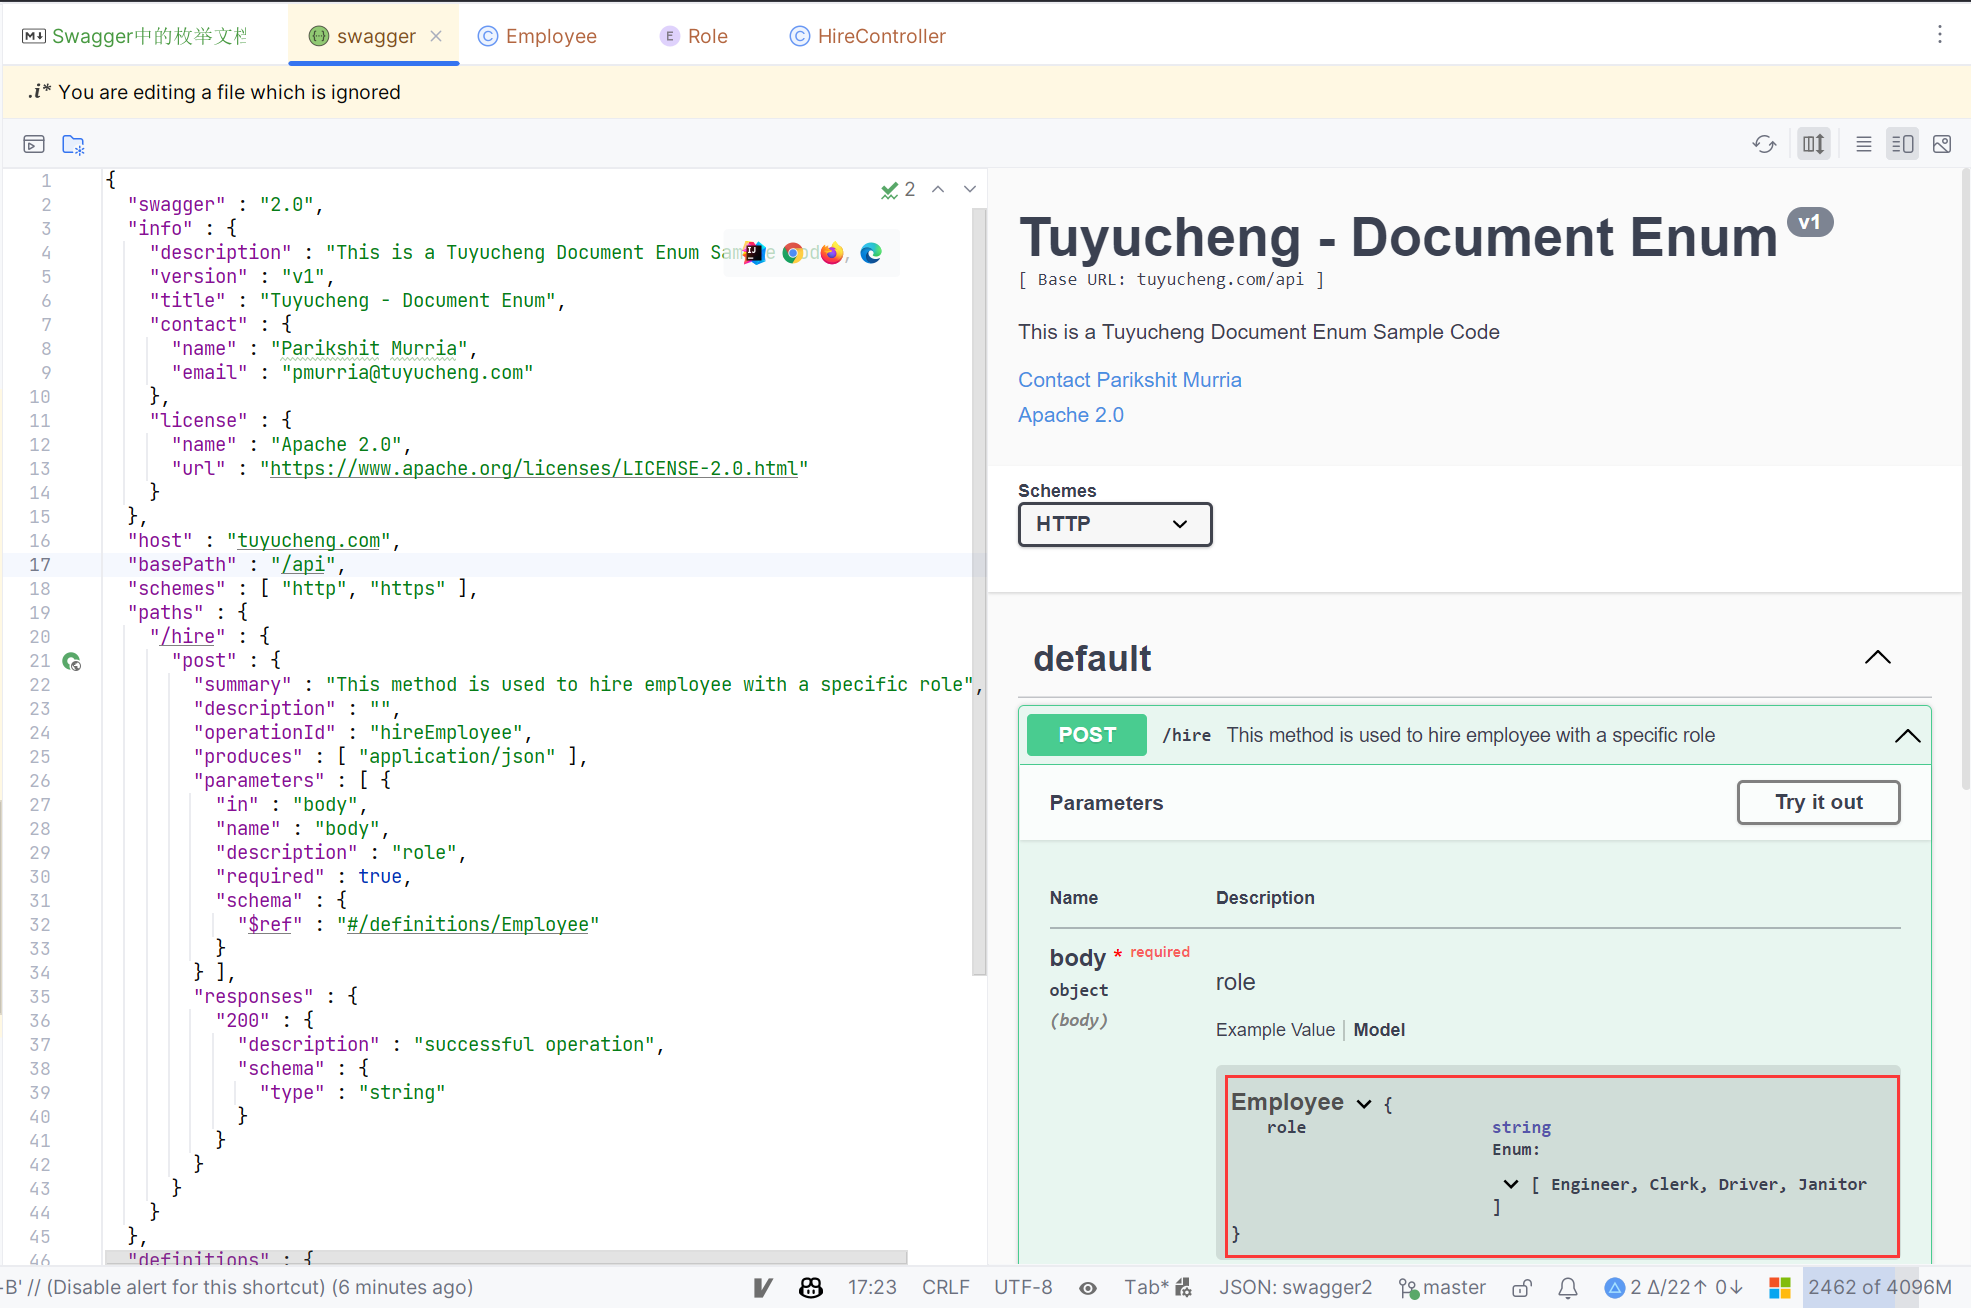Click the 2 Δ/22↑ 0↓ git status widget
The height and width of the screenshot is (1308, 1971).
point(1673,1288)
